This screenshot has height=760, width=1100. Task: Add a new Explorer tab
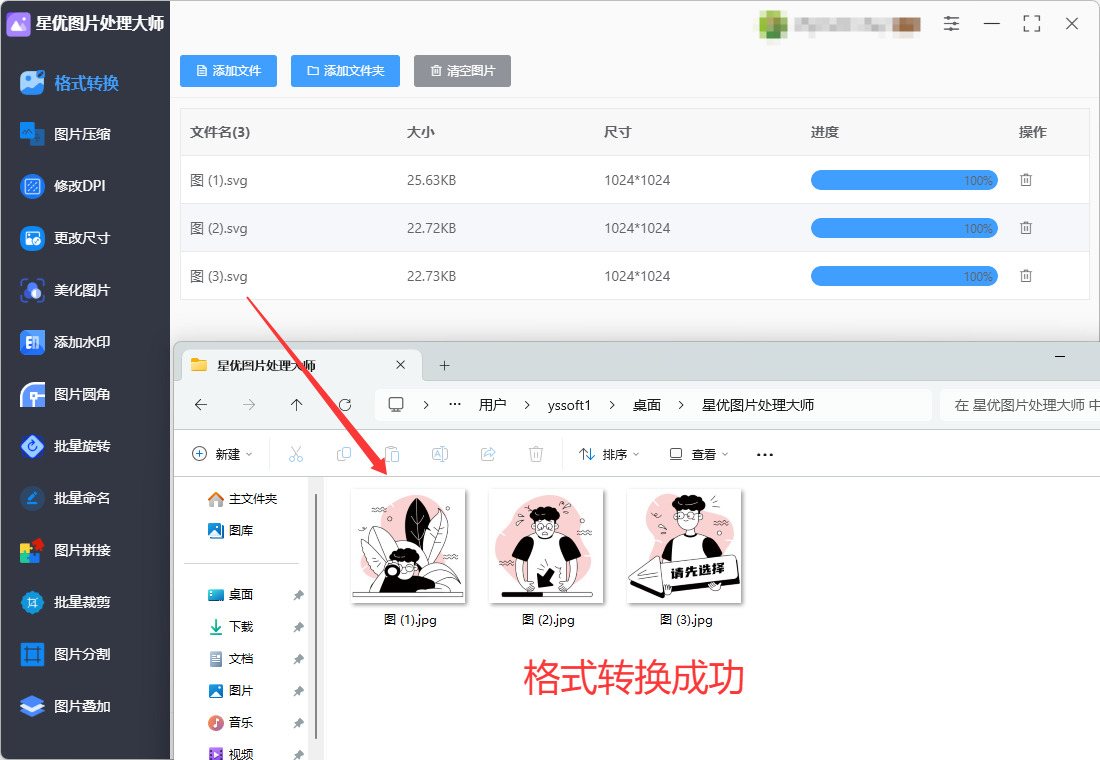tap(444, 366)
